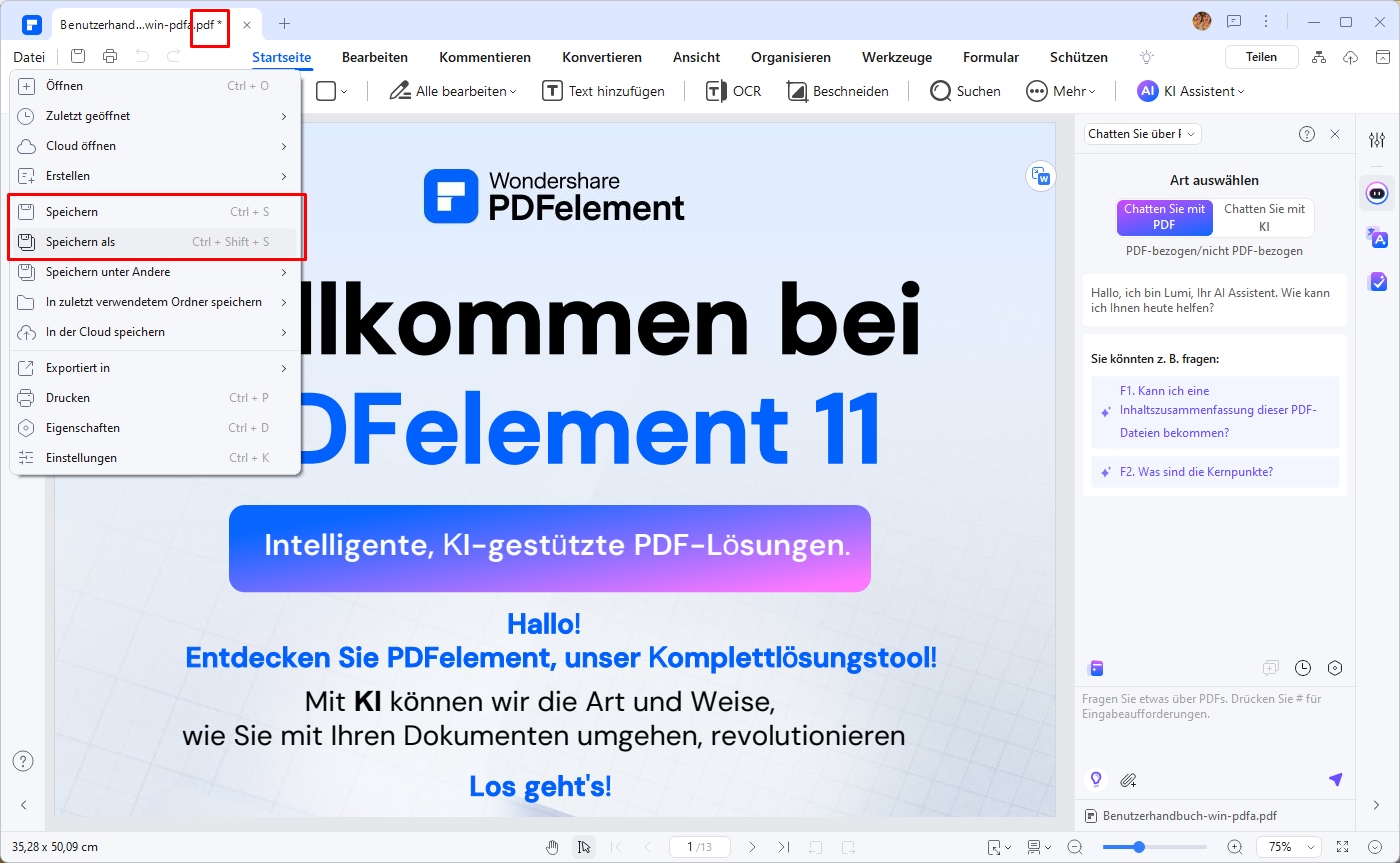This screenshot has height=863, width=1400.
Task: Click the lightbulb icon next to Schützen
Action: click(1147, 57)
